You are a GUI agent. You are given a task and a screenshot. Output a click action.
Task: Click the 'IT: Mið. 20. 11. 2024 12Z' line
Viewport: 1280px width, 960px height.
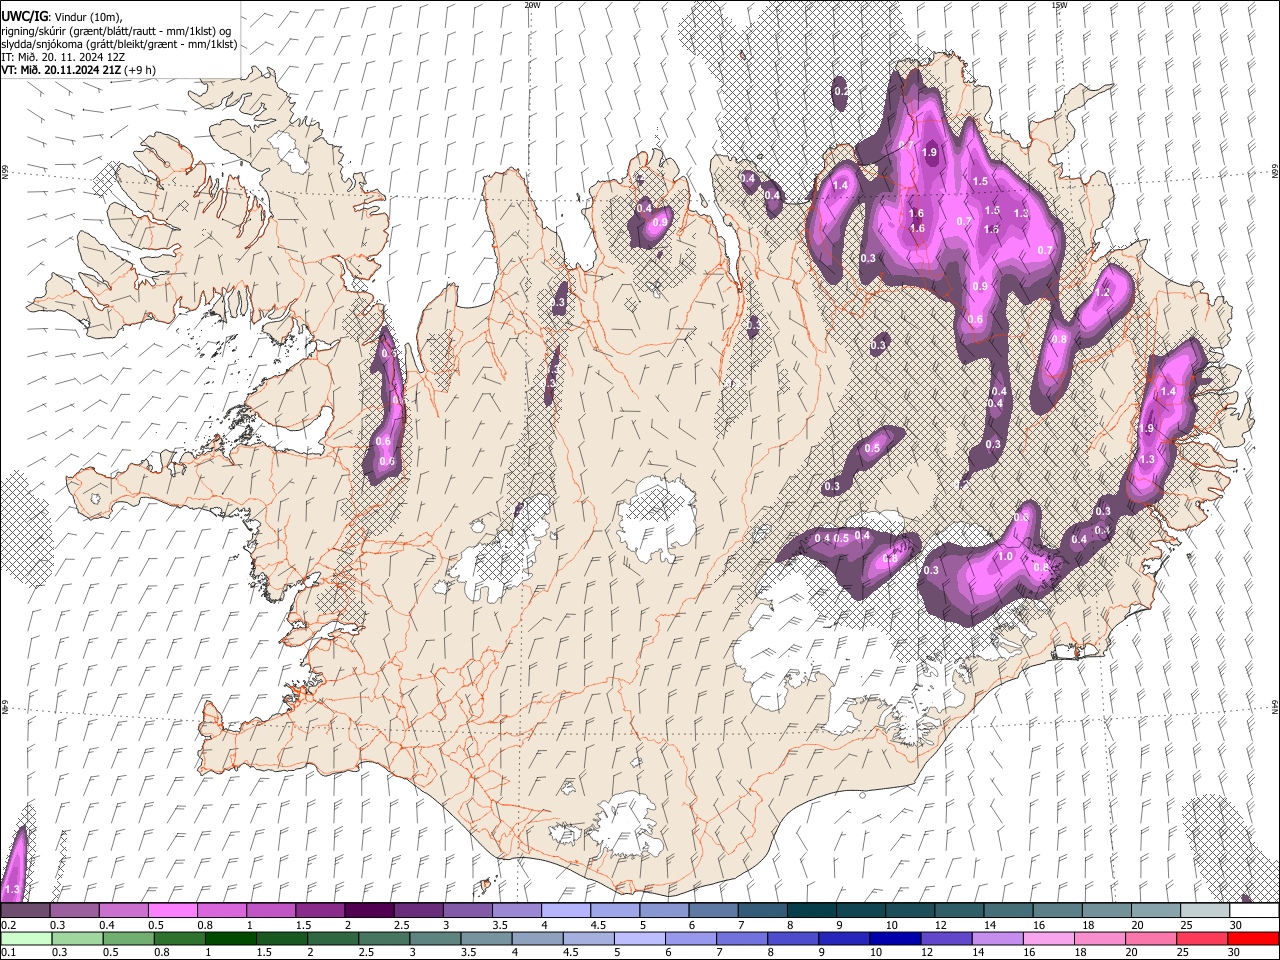pos(63,58)
